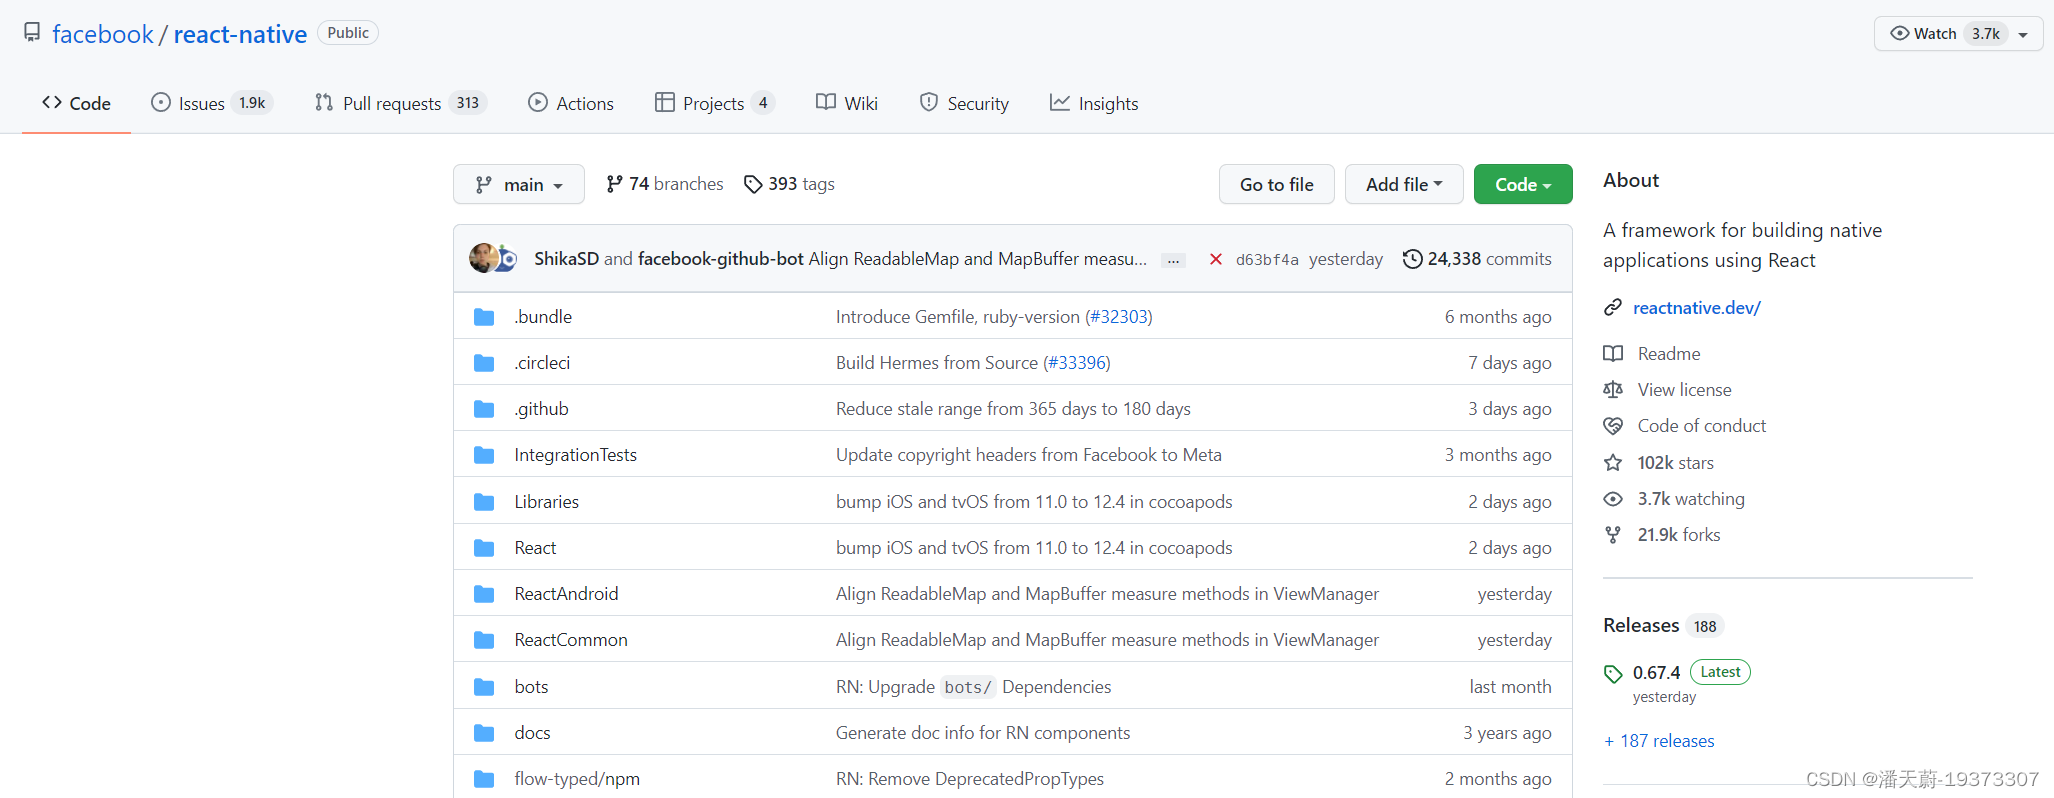This screenshot has height=798, width=2054.
Task: Click the repository book icon beside facebook
Action: 32,32
